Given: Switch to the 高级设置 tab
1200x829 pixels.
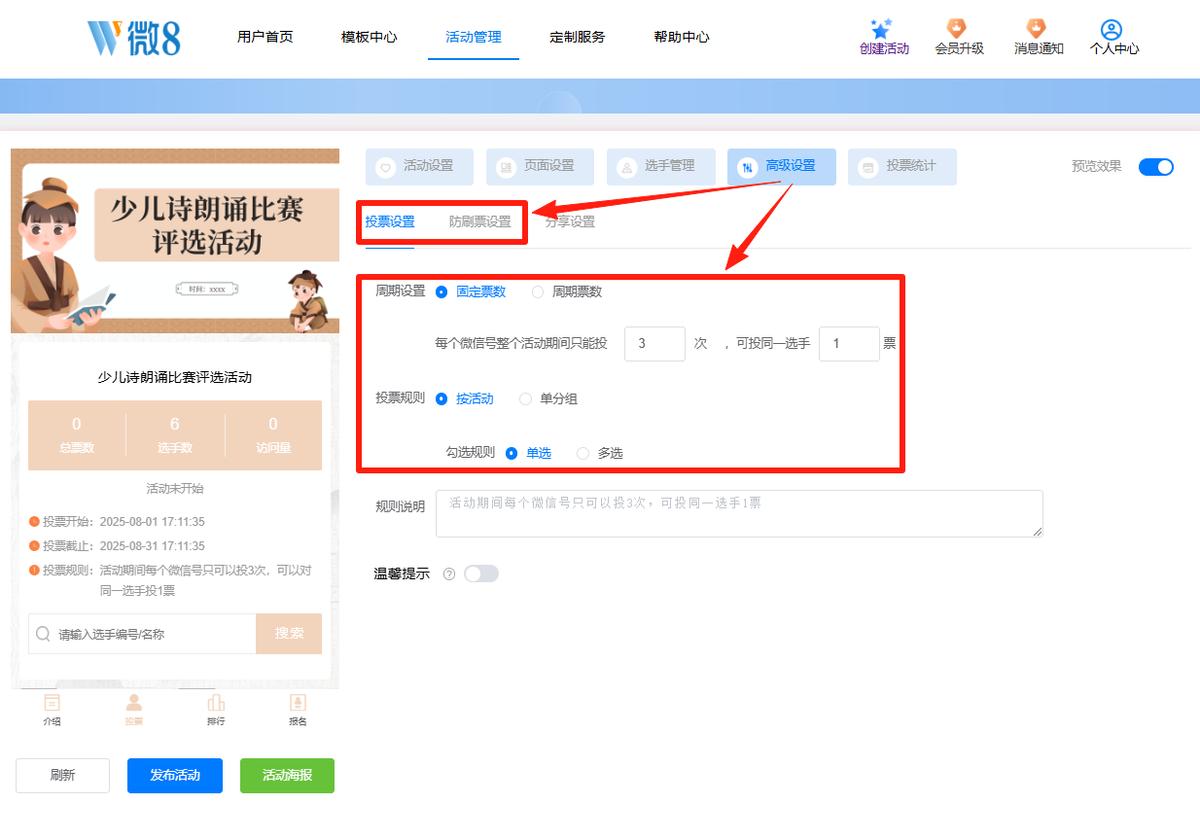Looking at the screenshot, I should (x=781, y=167).
